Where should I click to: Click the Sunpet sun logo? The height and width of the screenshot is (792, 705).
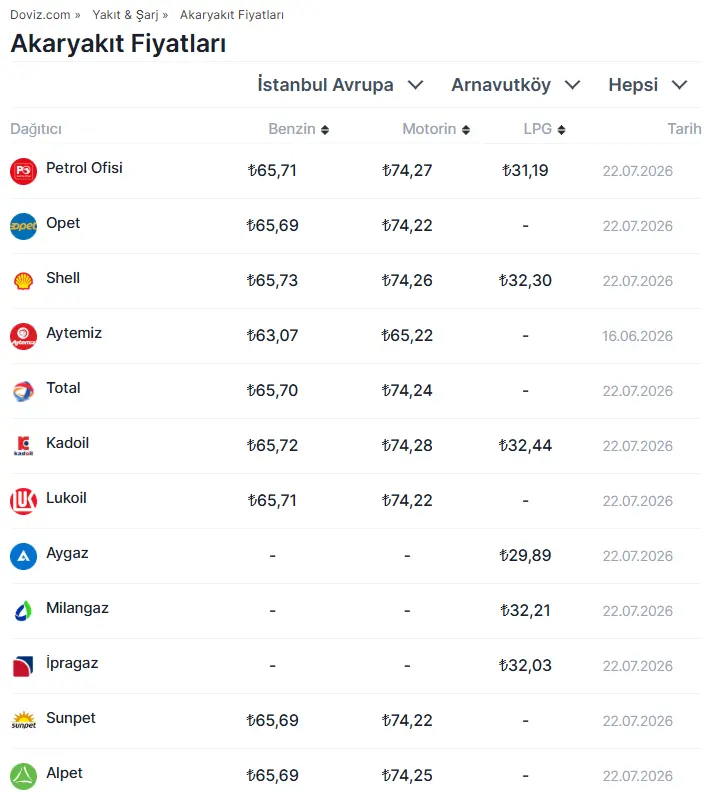pos(23,722)
